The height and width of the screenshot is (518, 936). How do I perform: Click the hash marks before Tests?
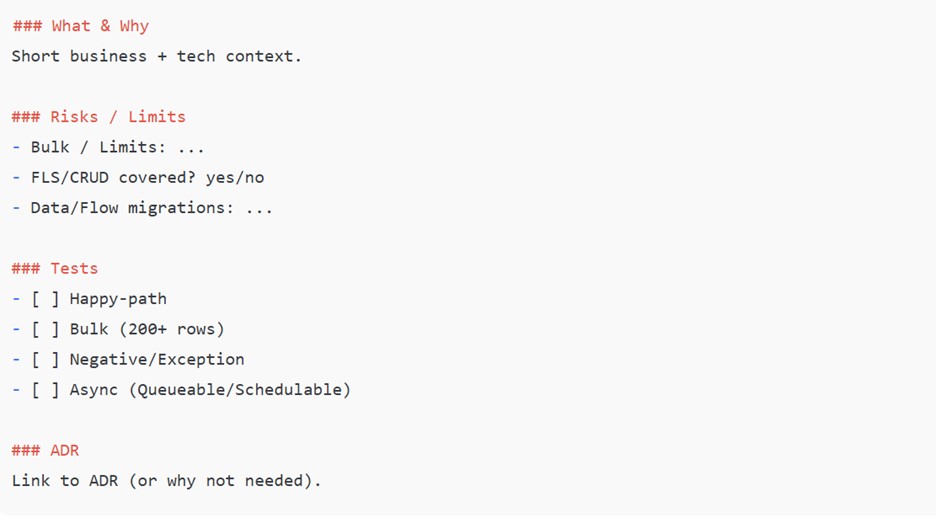click(26, 269)
